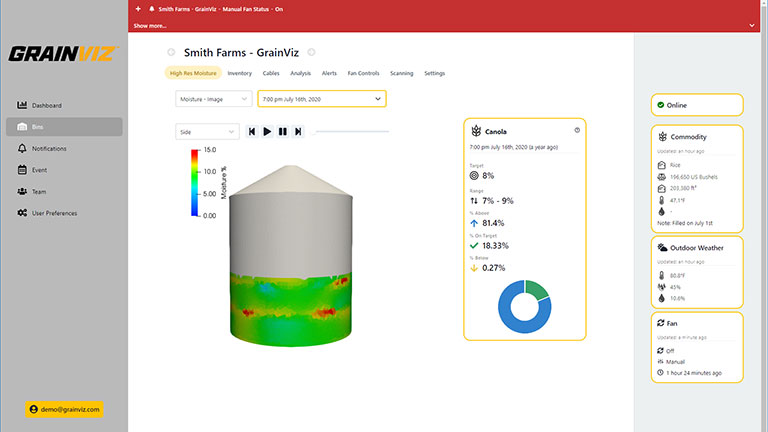Image resolution: width=768 pixels, height=432 pixels.
Task: Go to previous bin arrow beside title
Action: pyautogui.click(x=171, y=52)
